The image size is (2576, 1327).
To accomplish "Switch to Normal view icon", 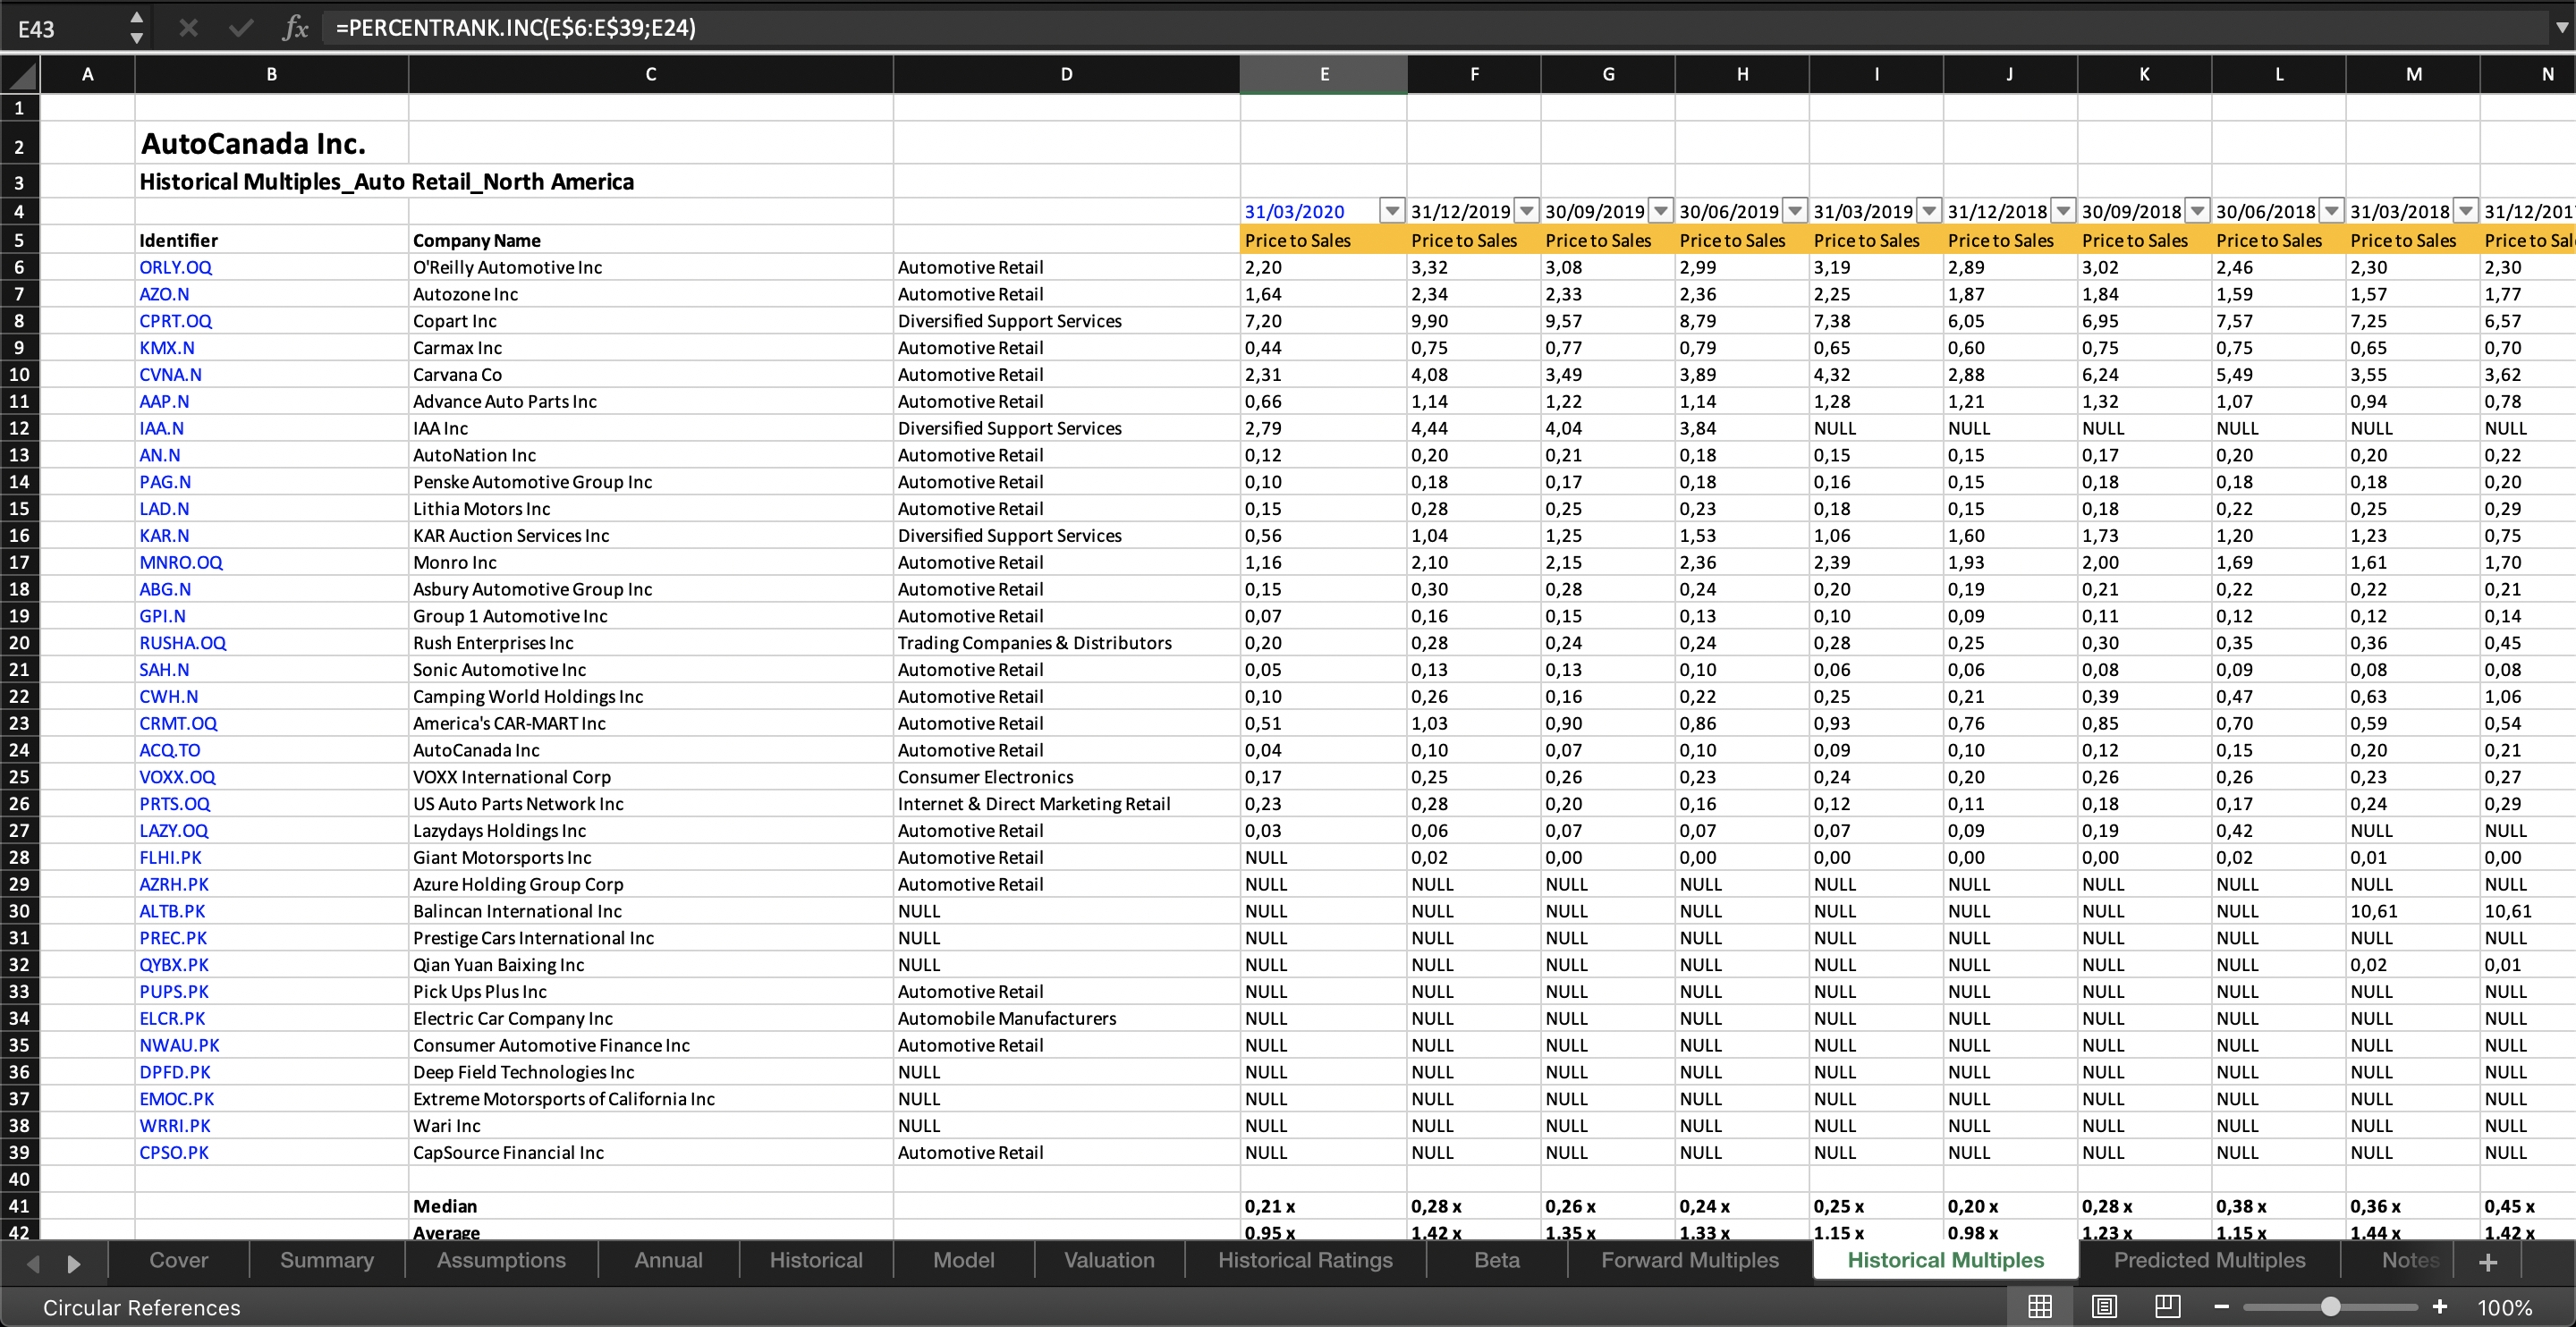I will pos(2040,1306).
